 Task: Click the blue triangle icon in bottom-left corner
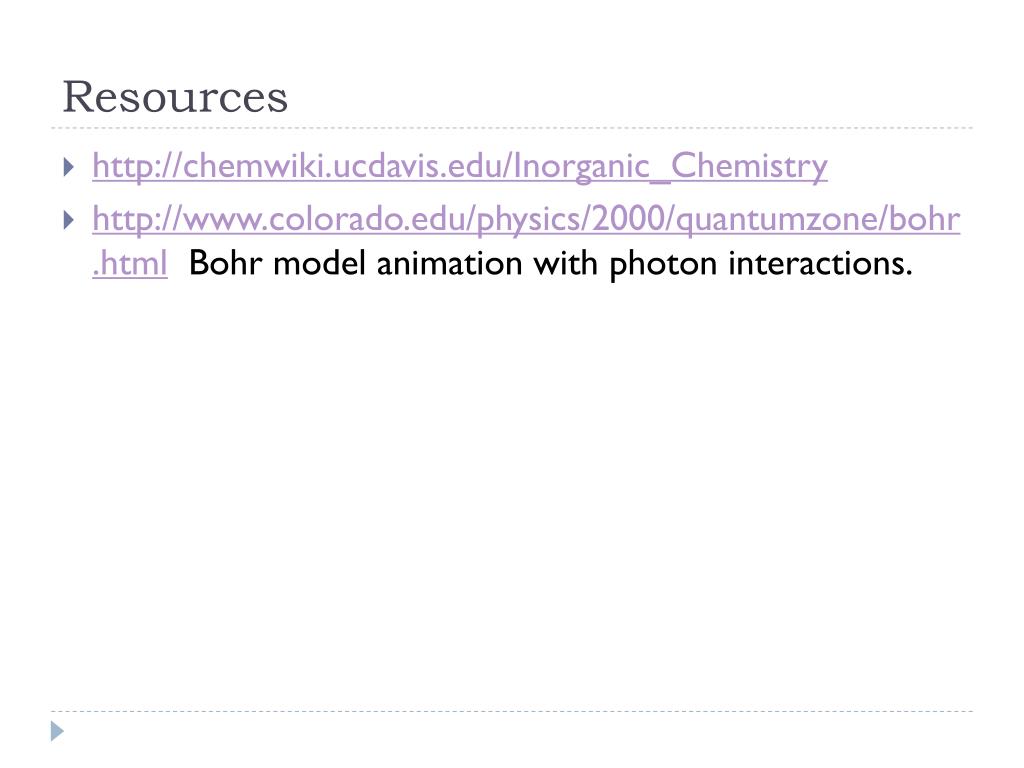click(x=57, y=731)
